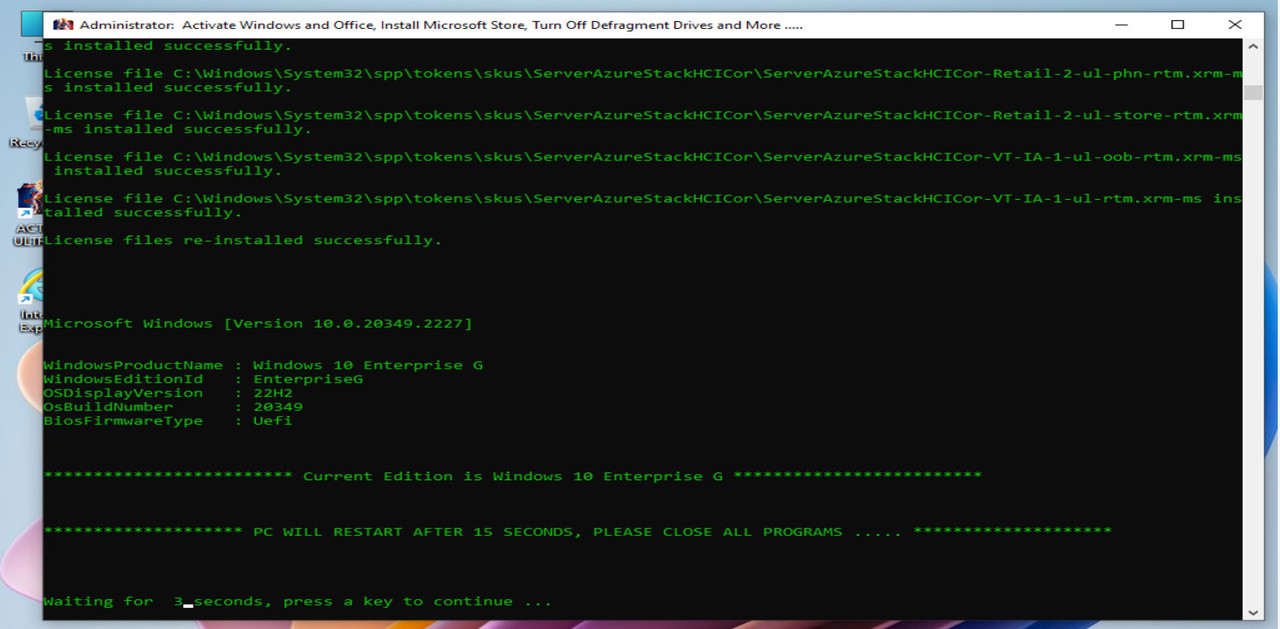Click the '-ms installed successfully.' line
The image size is (1280, 629).
click(x=178, y=129)
